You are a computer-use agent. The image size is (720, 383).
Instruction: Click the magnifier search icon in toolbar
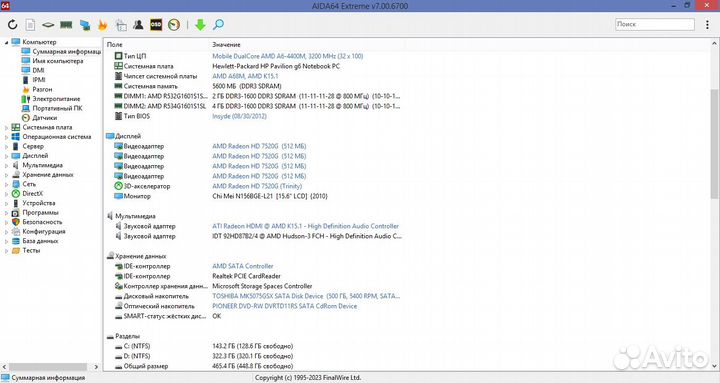click(x=219, y=24)
